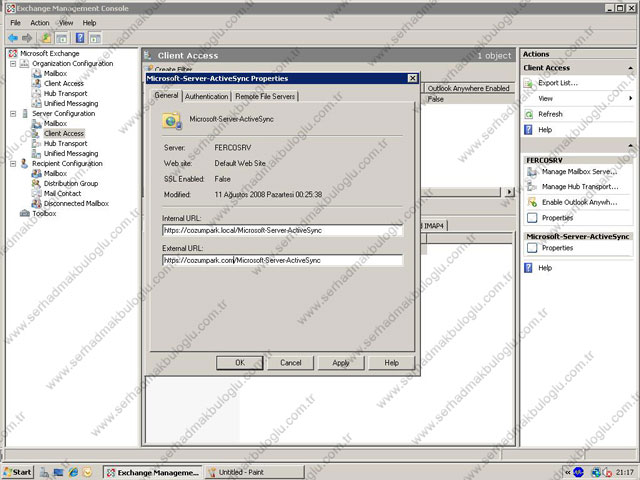Click the dialog Help button

[x=391, y=362]
